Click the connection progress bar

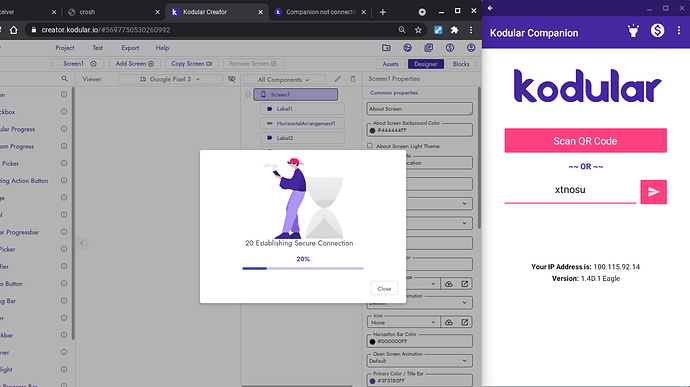click(303, 268)
